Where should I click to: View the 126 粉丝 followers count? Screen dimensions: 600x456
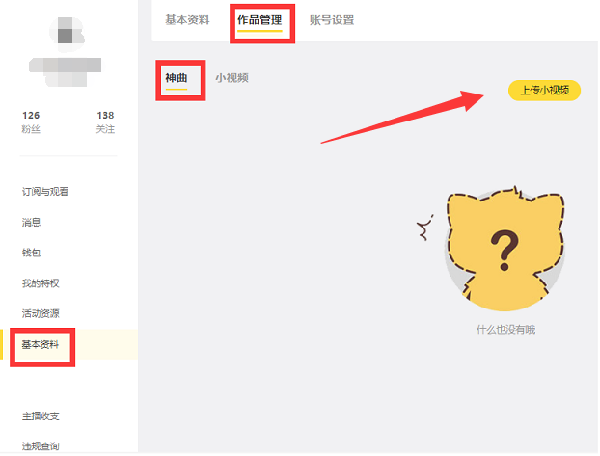tap(31, 122)
